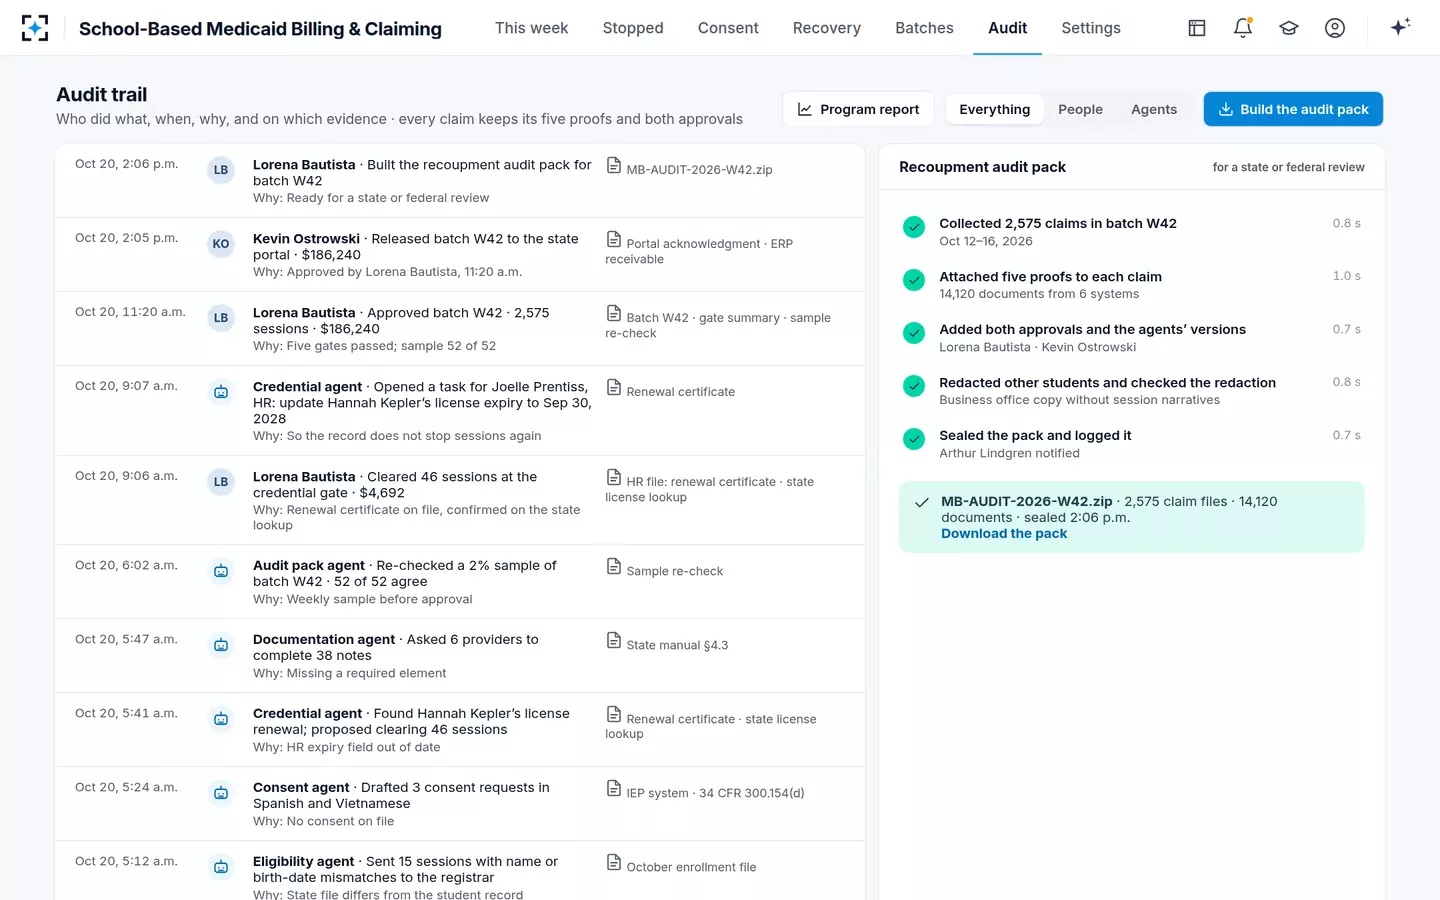This screenshot has width=1440, height=900.
Task: Open the graduation cap training icon
Action: (1289, 28)
